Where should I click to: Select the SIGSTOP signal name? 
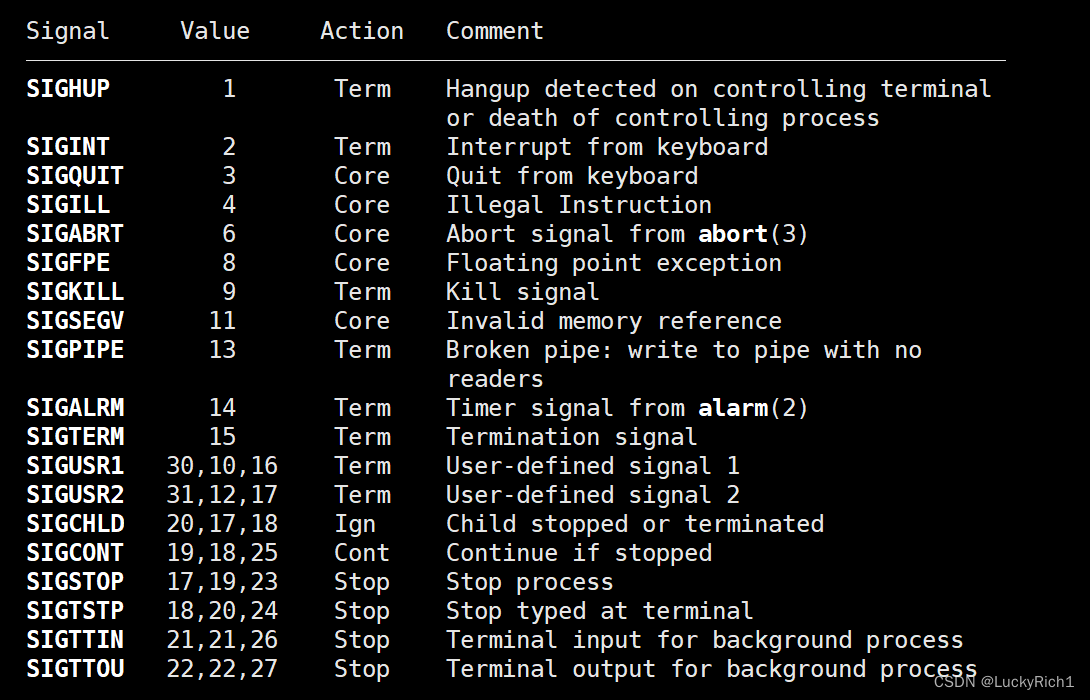75,582
